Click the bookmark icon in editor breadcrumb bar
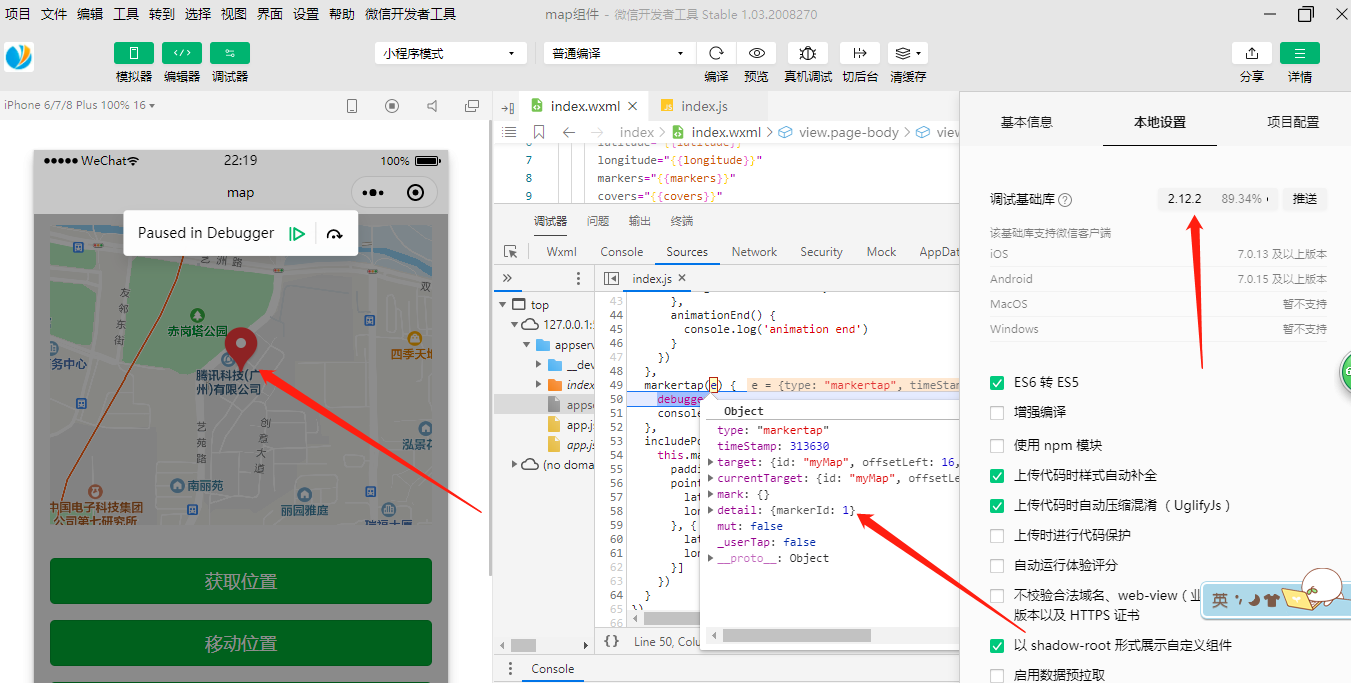1351x683 pixels. tap(539, 132)
